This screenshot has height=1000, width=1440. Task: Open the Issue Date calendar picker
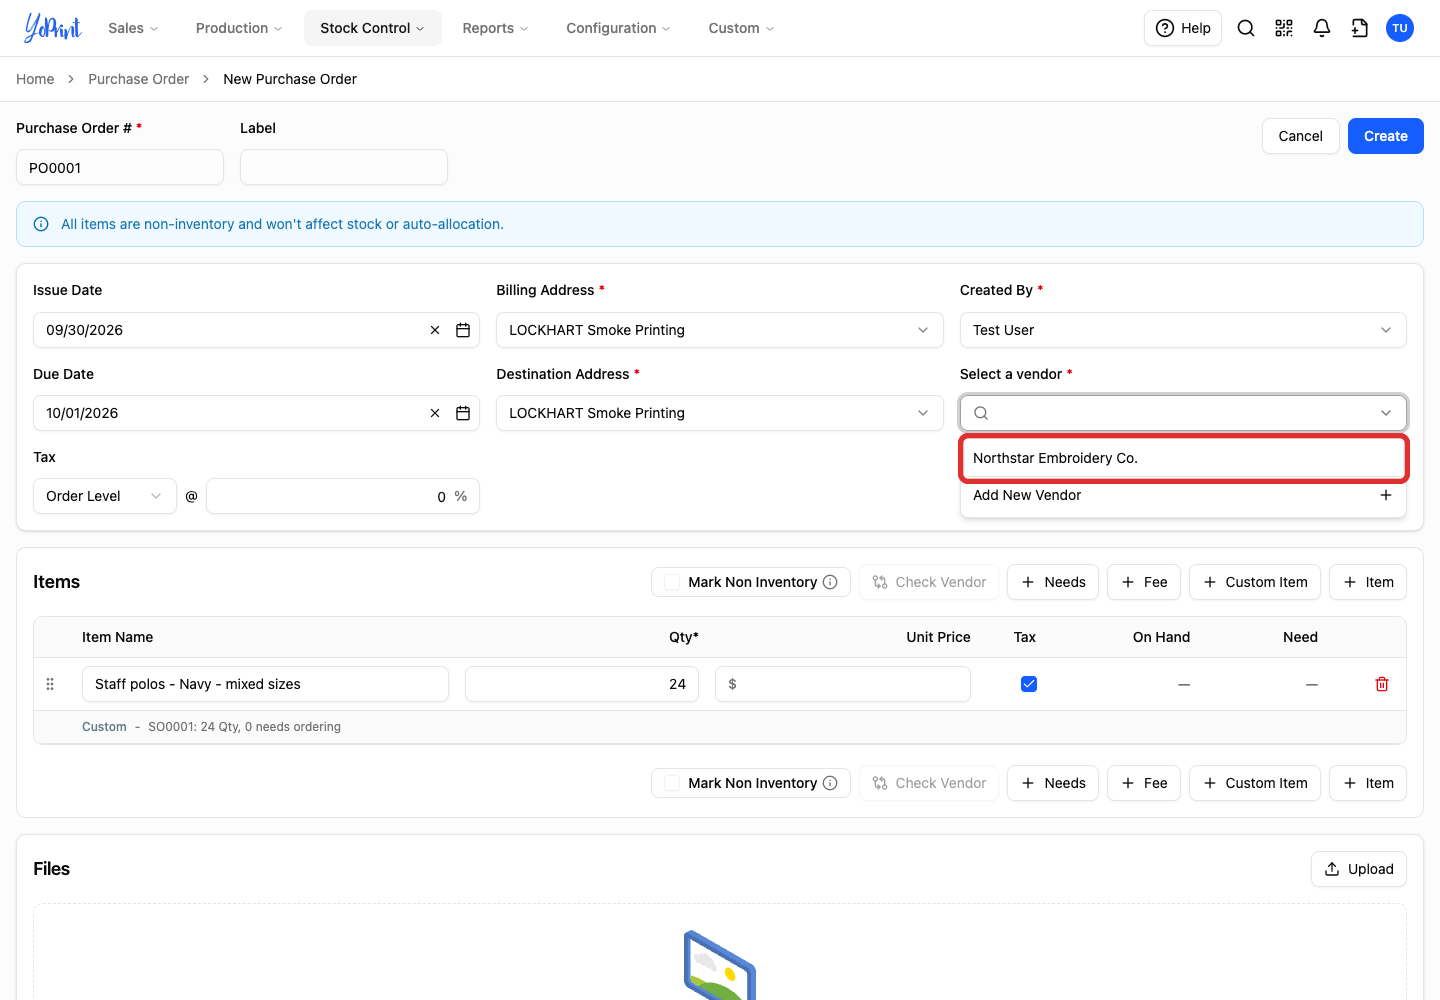(x=463, y=330)
